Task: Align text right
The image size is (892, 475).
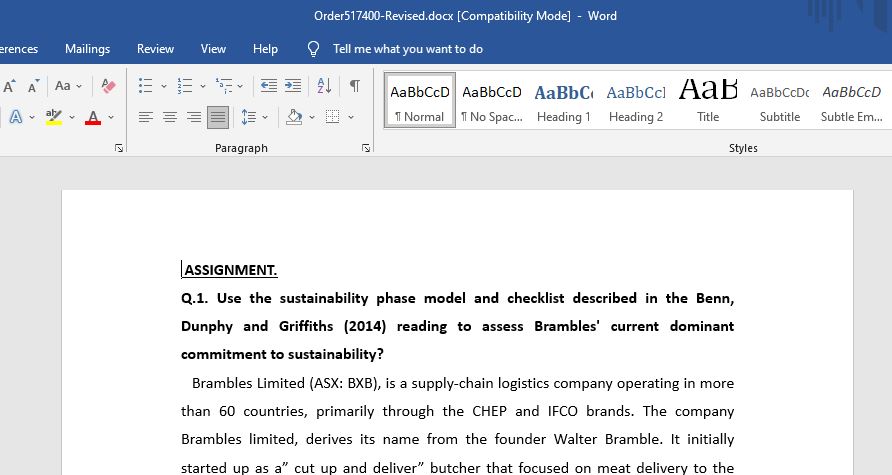Action: click(x=193, y=117)
